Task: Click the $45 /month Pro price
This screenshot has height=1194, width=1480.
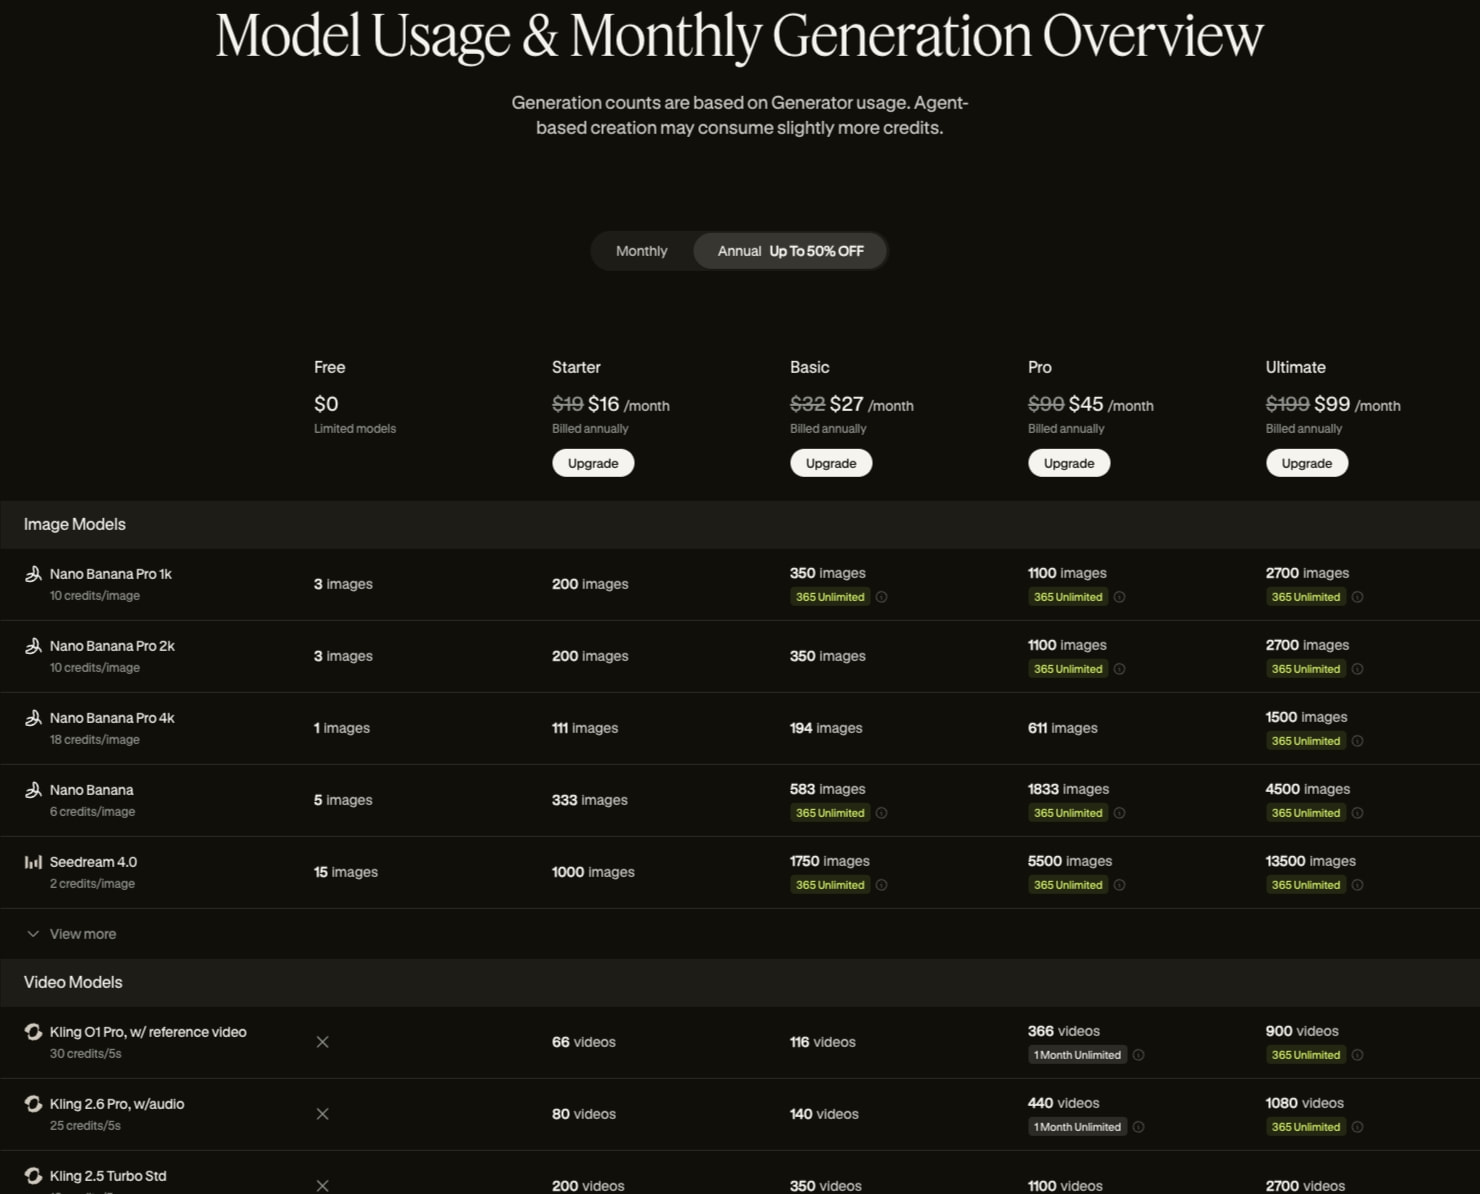Action: [x=1111, y=404]
